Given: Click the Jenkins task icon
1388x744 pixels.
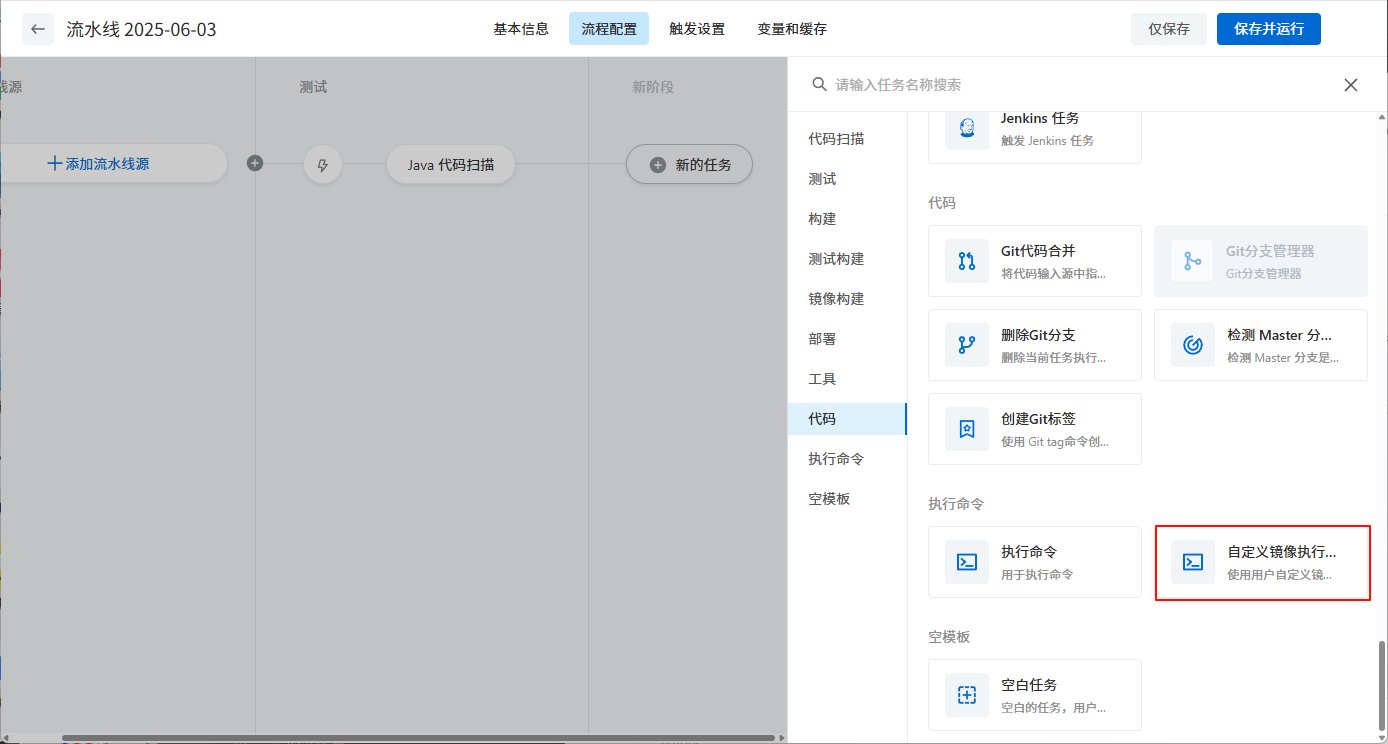Looking at the screenshot, I should (967, 128).
